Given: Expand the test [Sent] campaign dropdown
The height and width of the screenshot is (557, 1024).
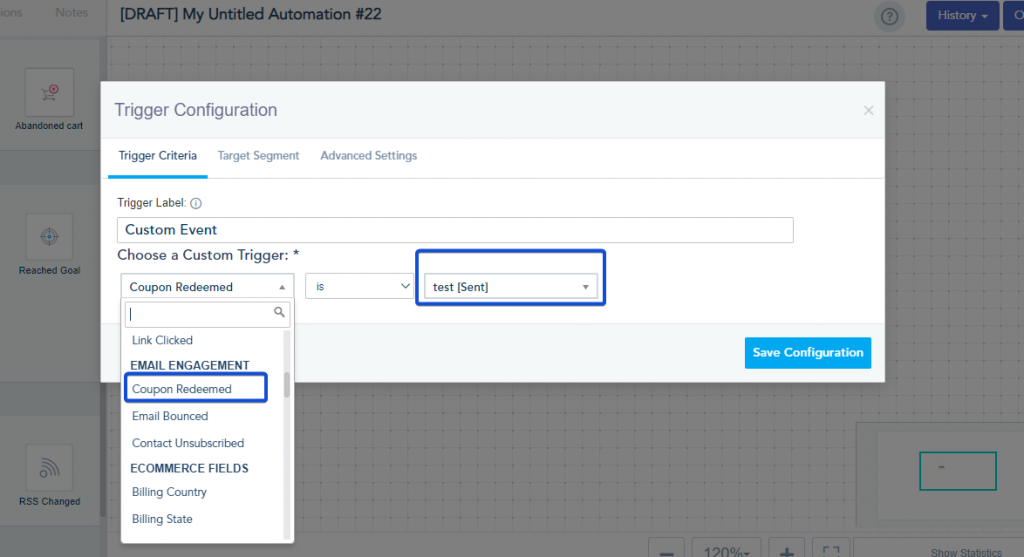Looking at the screenshot, I should 511,287.
